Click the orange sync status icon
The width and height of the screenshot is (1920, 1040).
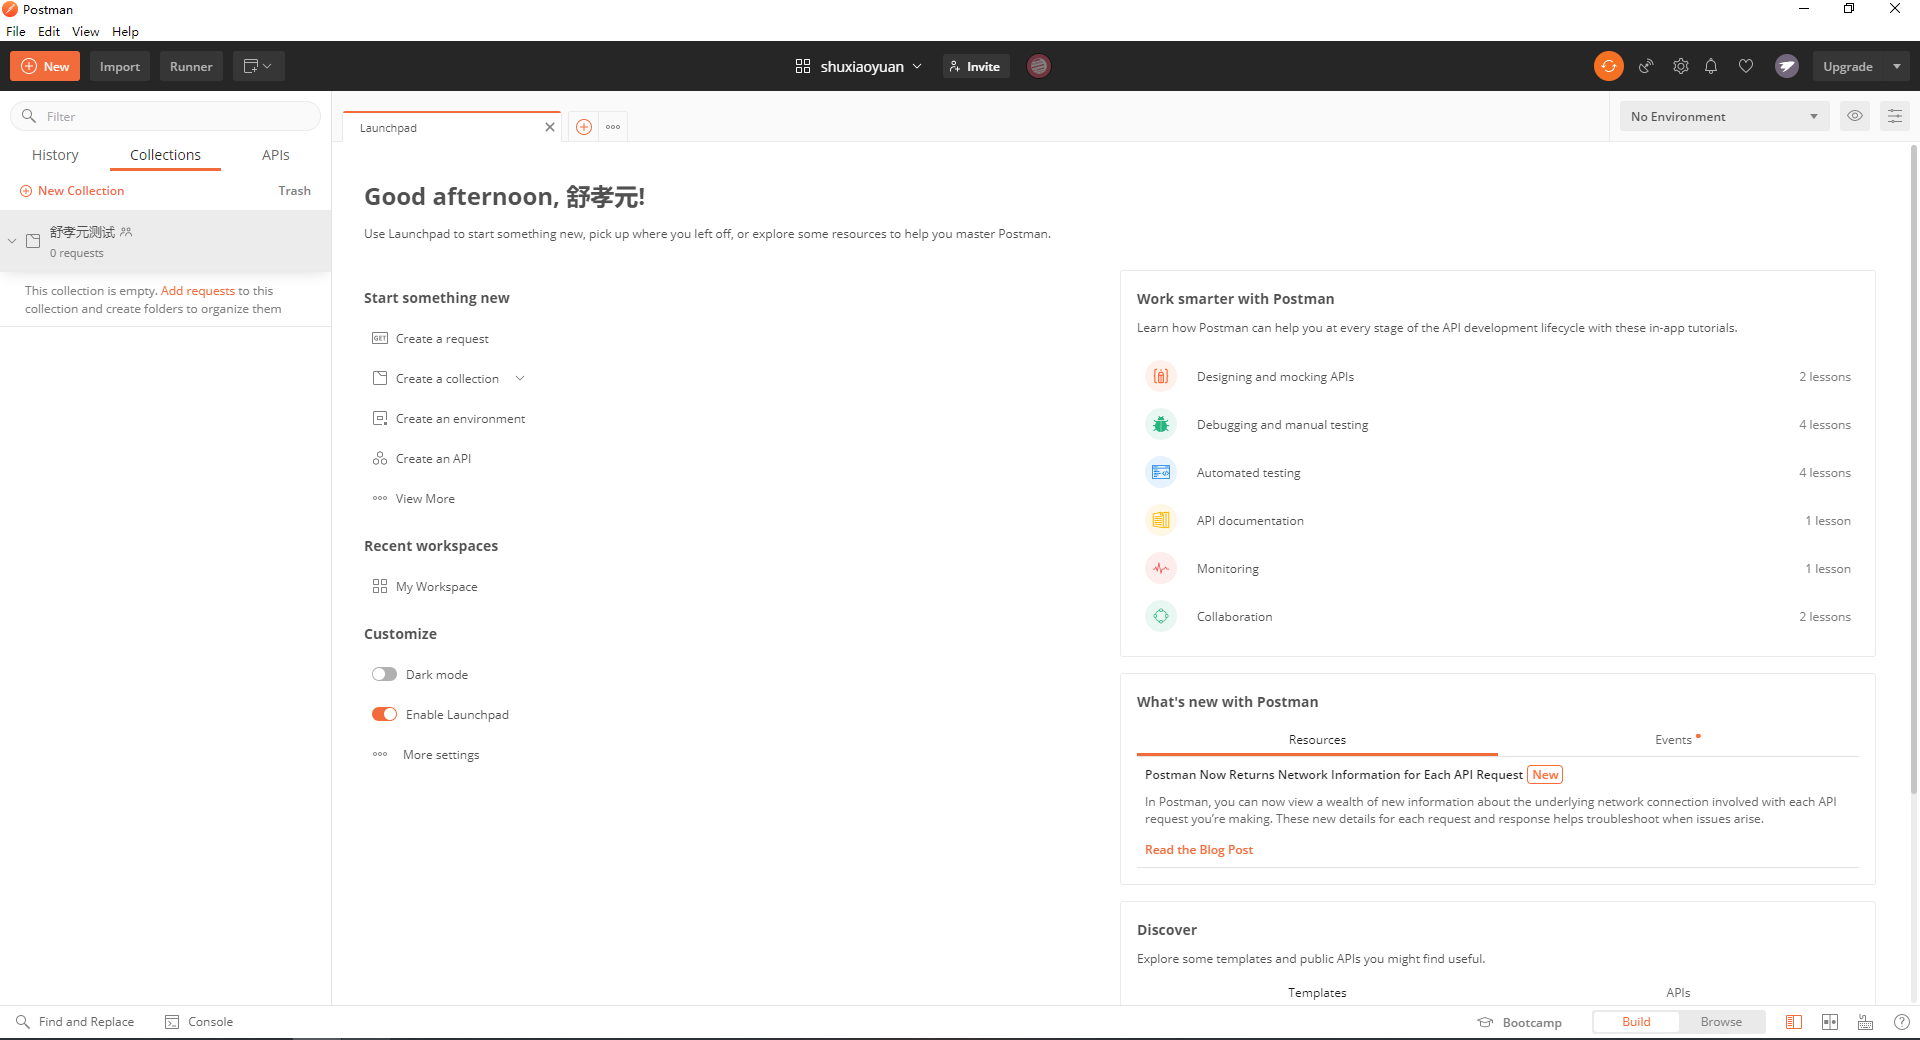point(1608,66)
